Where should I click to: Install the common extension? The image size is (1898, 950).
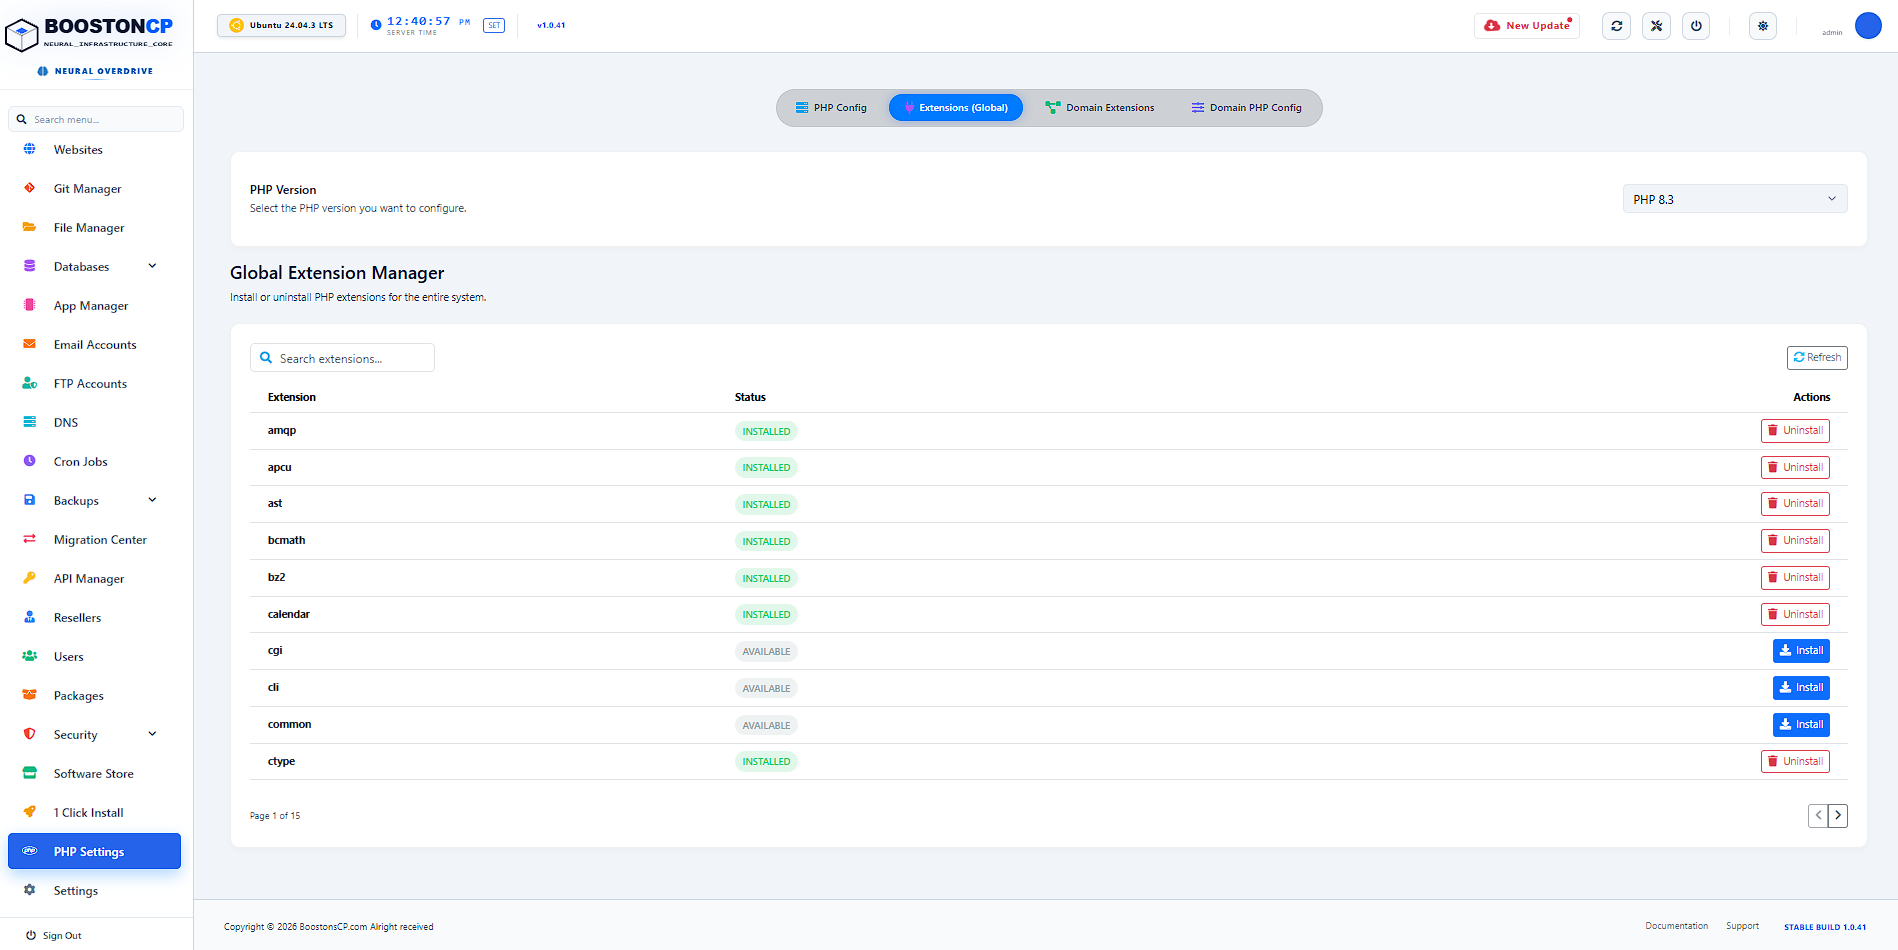pyautogui.click(x=1801, y=725)
